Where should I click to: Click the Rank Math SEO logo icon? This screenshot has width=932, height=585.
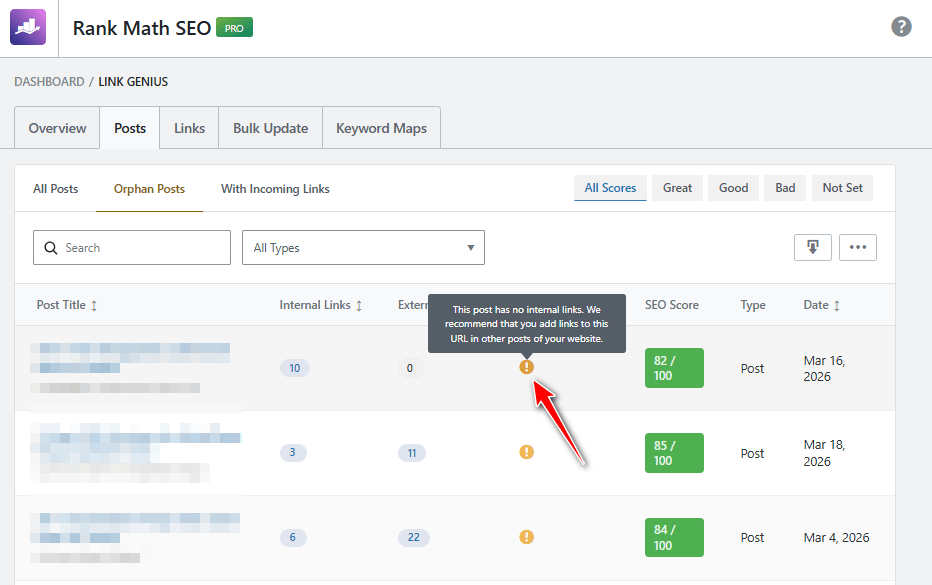28,27
